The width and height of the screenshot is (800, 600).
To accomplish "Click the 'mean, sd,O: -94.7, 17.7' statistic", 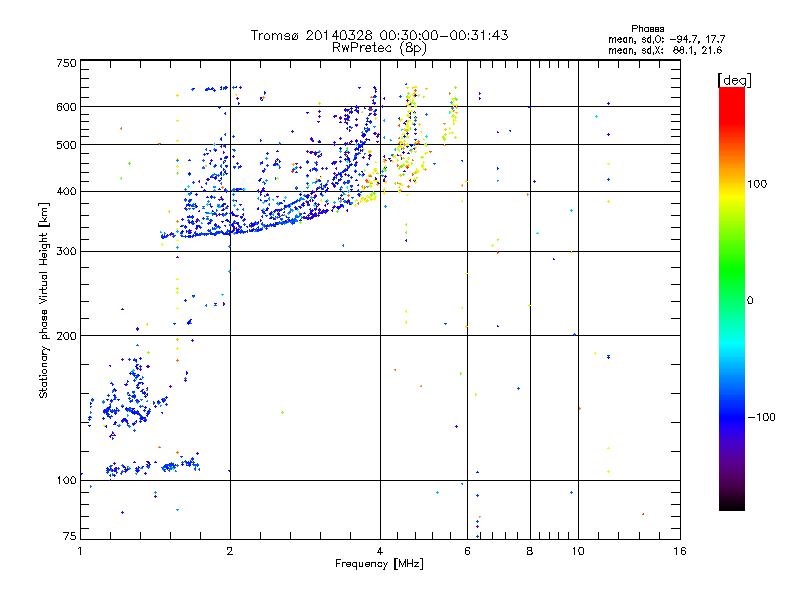I will click(666, 39).
